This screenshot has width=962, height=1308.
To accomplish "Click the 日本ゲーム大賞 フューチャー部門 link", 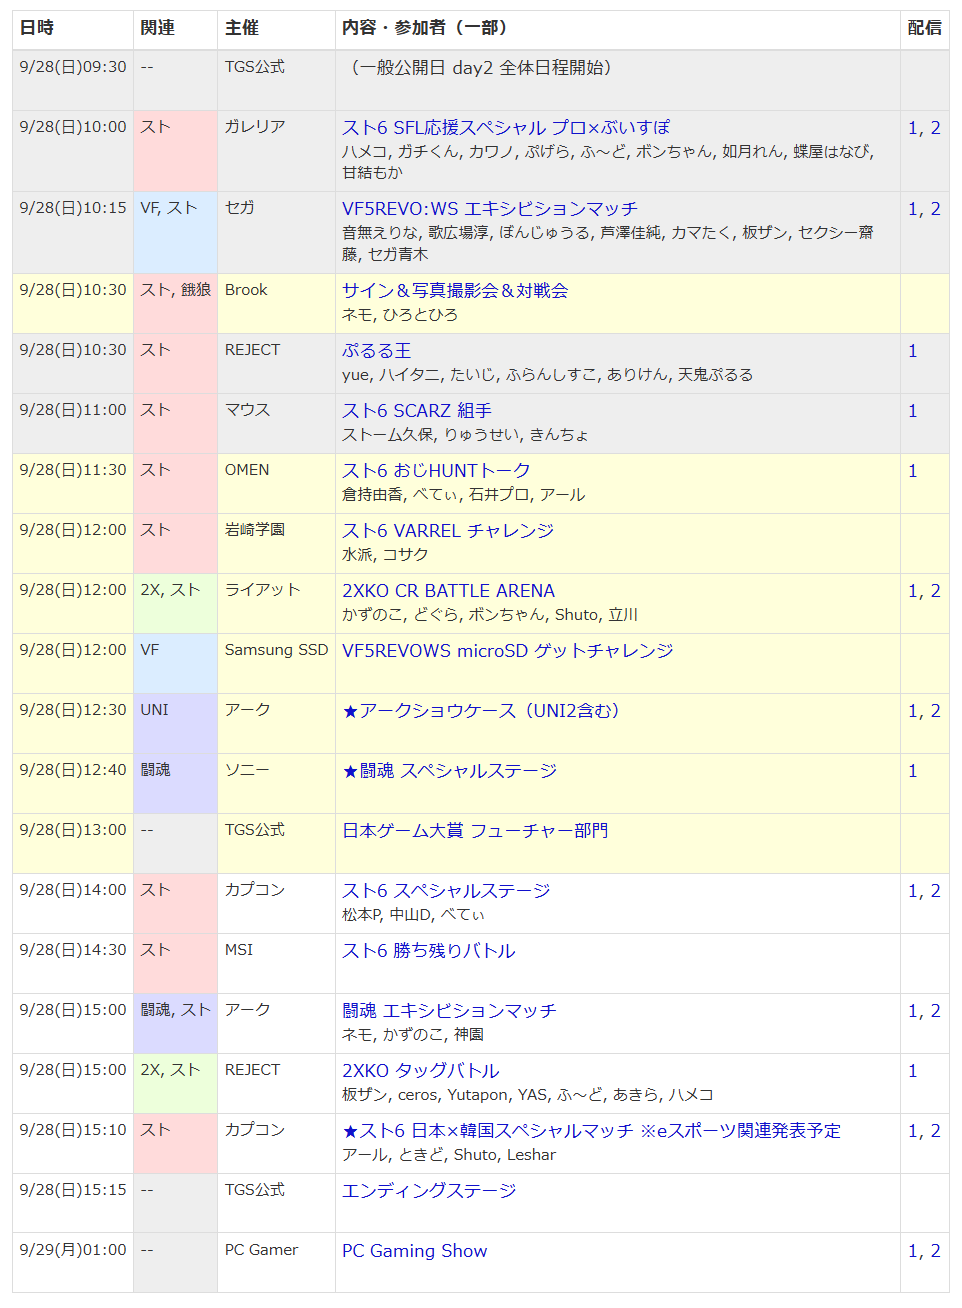I will click(x=474, y=831).
